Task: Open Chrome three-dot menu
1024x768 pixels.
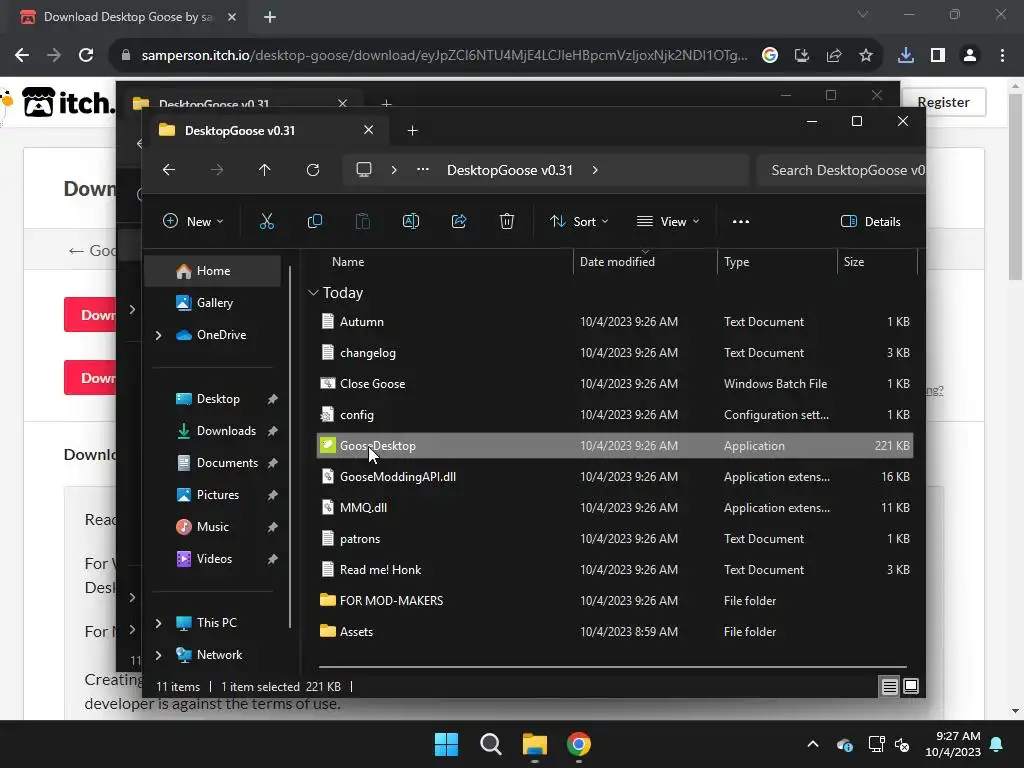Action: click(1002, 56)
